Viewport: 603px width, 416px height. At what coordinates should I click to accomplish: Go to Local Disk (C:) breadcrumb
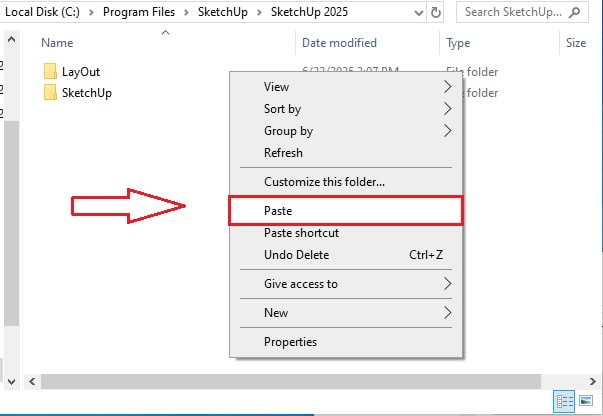[42, 12]
